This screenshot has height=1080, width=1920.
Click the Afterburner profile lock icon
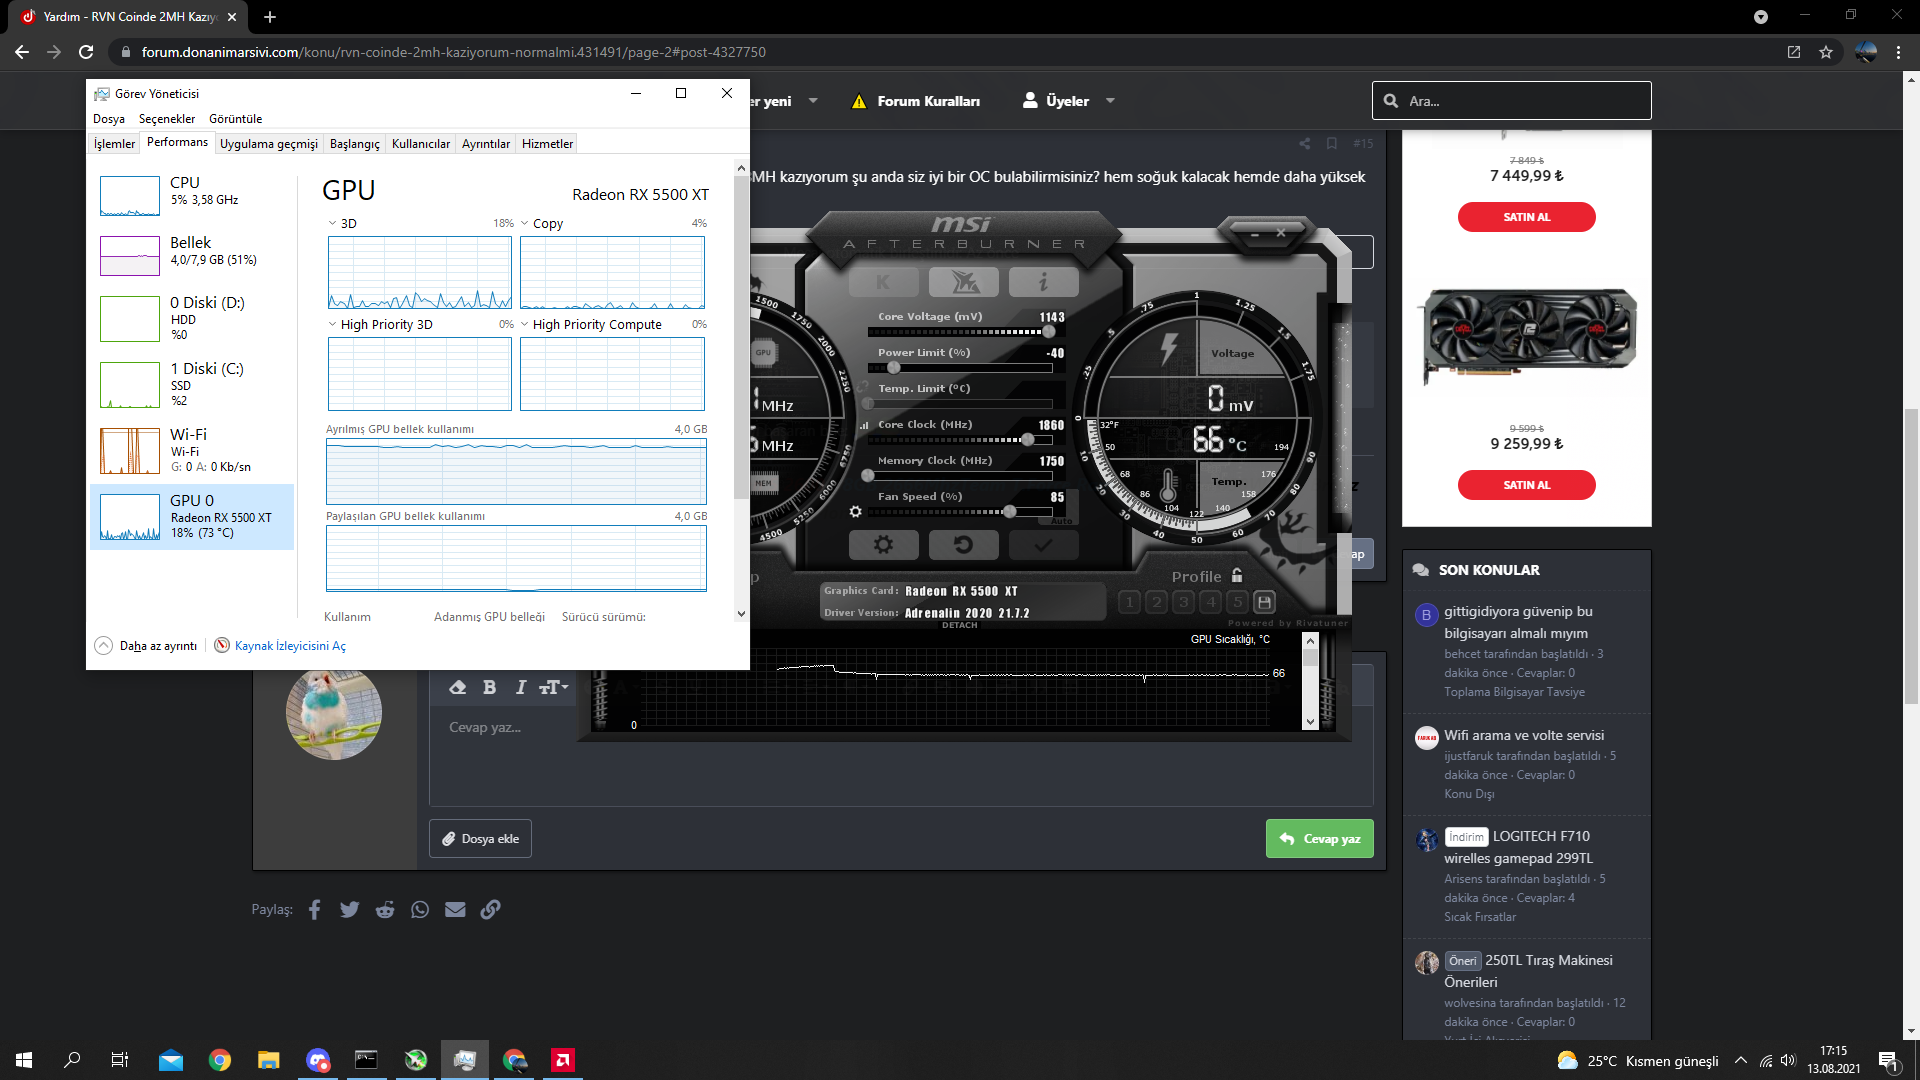click(1237, 576)
